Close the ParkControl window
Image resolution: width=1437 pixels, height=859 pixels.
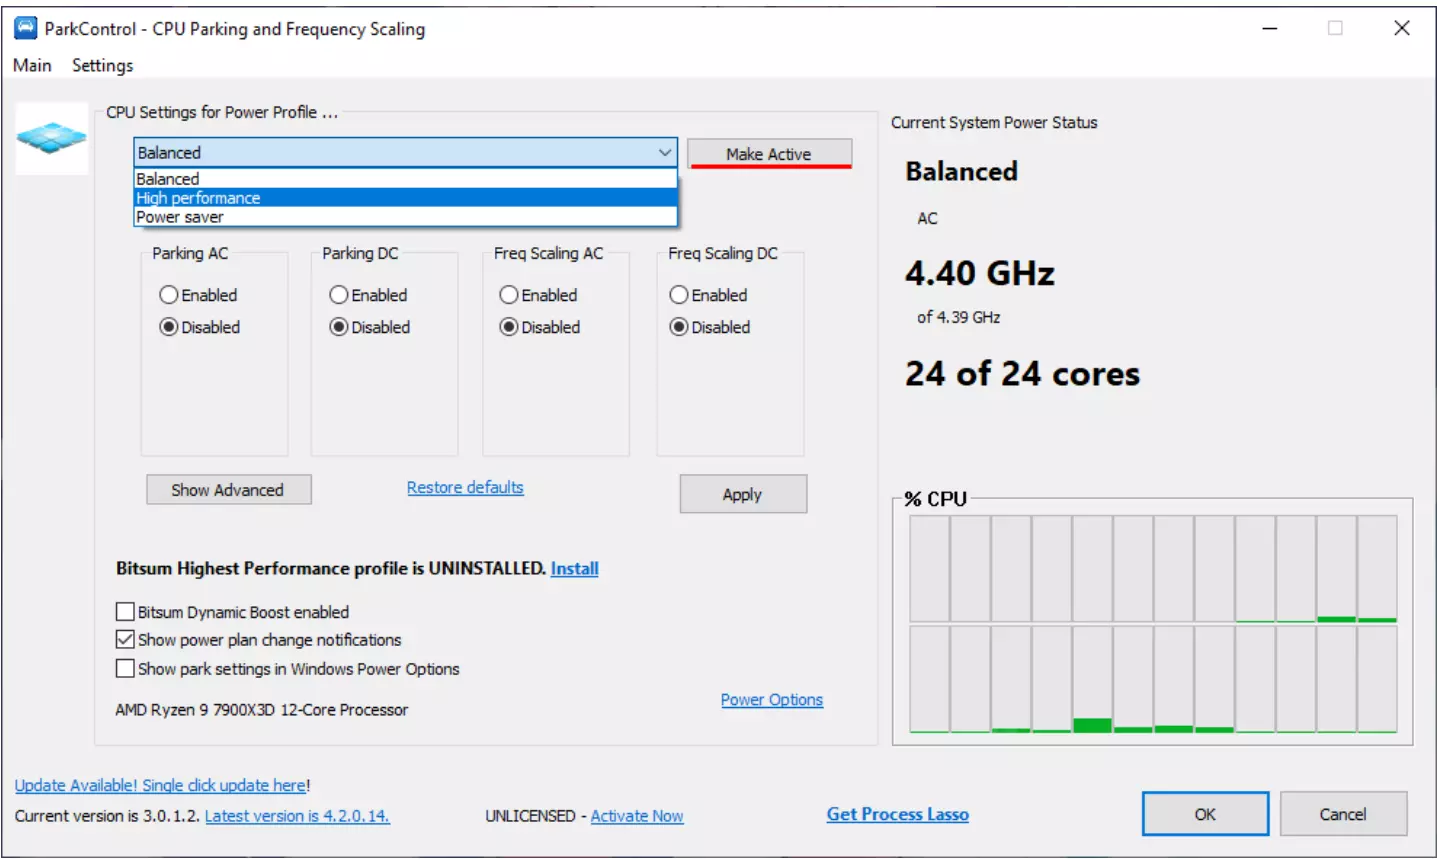1402,29
